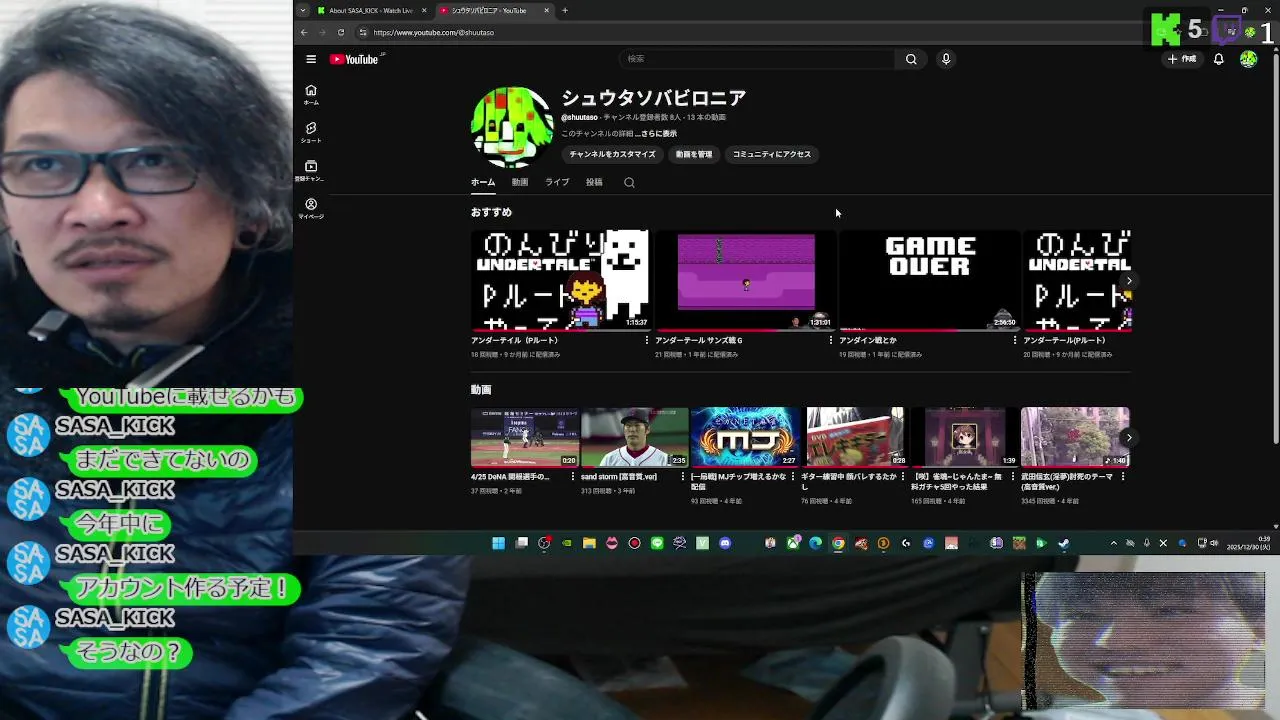This screenshot has width=1280, height=720.
Task: Open the ギター練習中 video thumbnail
Action: [855, 437]
